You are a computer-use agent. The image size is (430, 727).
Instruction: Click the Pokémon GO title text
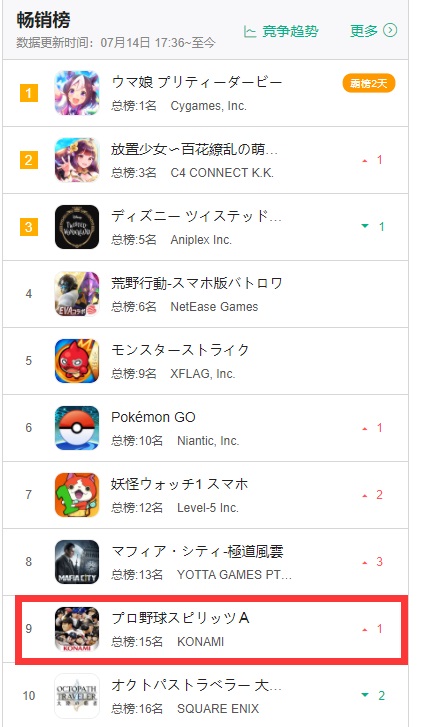coord(153,417)
